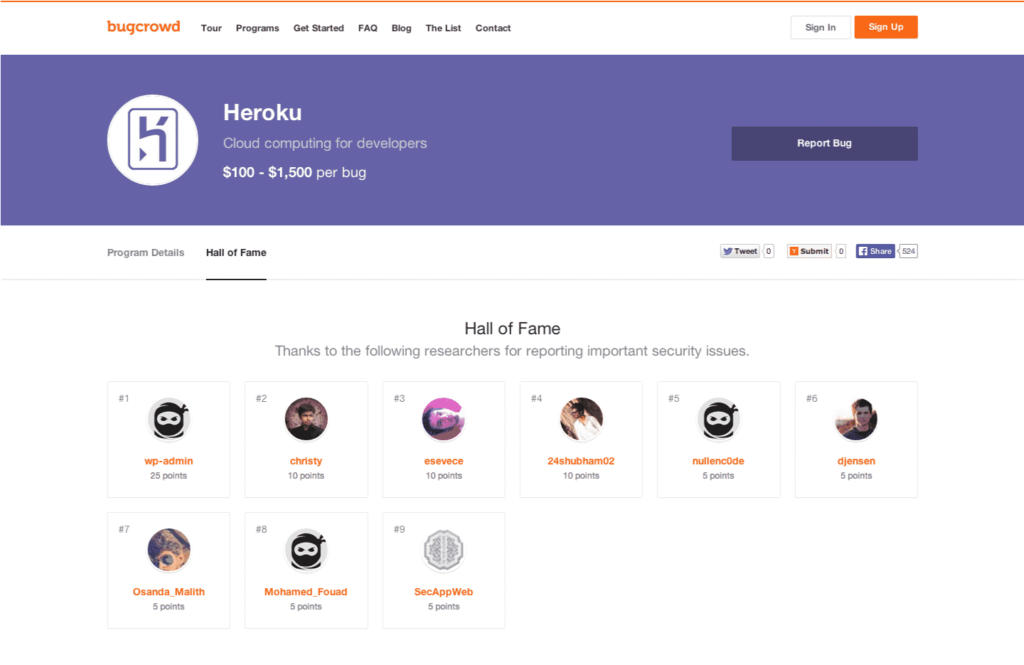
Task: Click the Tweet button
Action: point(740,251)
